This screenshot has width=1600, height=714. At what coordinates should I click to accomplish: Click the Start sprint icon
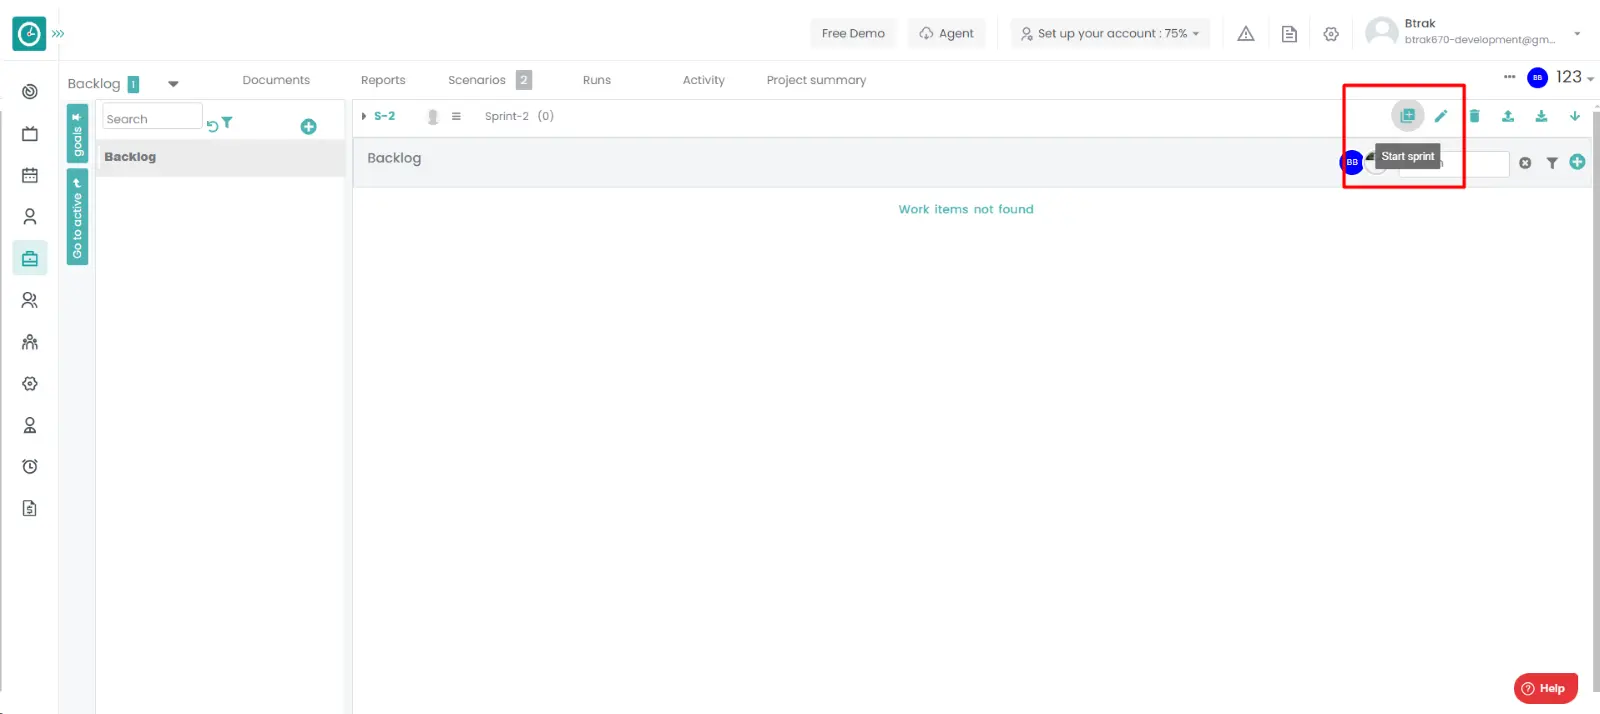tap(1407, 116)
